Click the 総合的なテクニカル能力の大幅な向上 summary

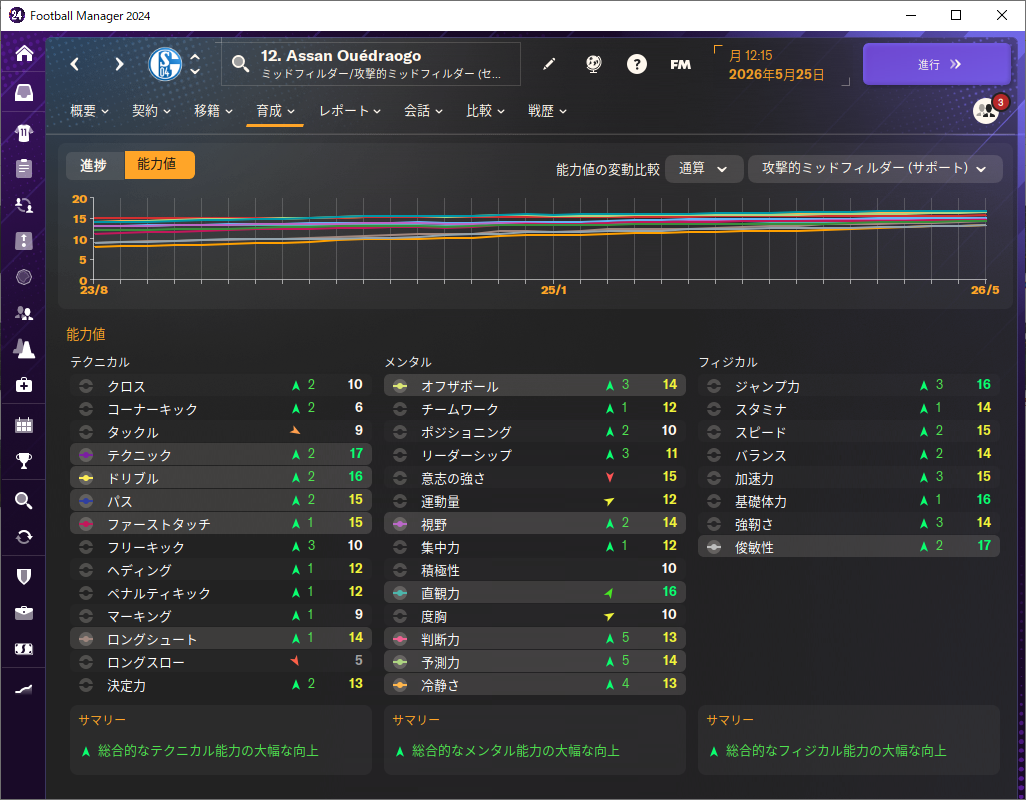(208, 751)
